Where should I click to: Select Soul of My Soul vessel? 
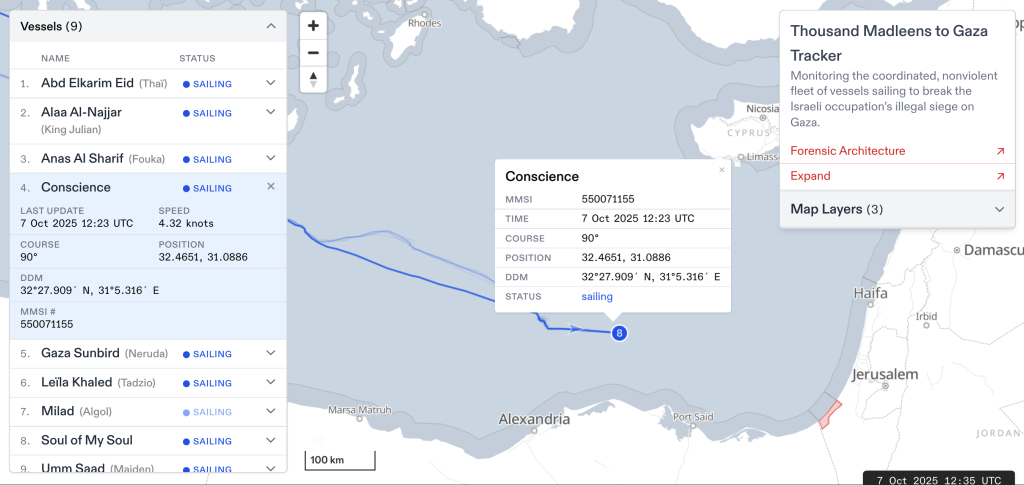[87, 440]
